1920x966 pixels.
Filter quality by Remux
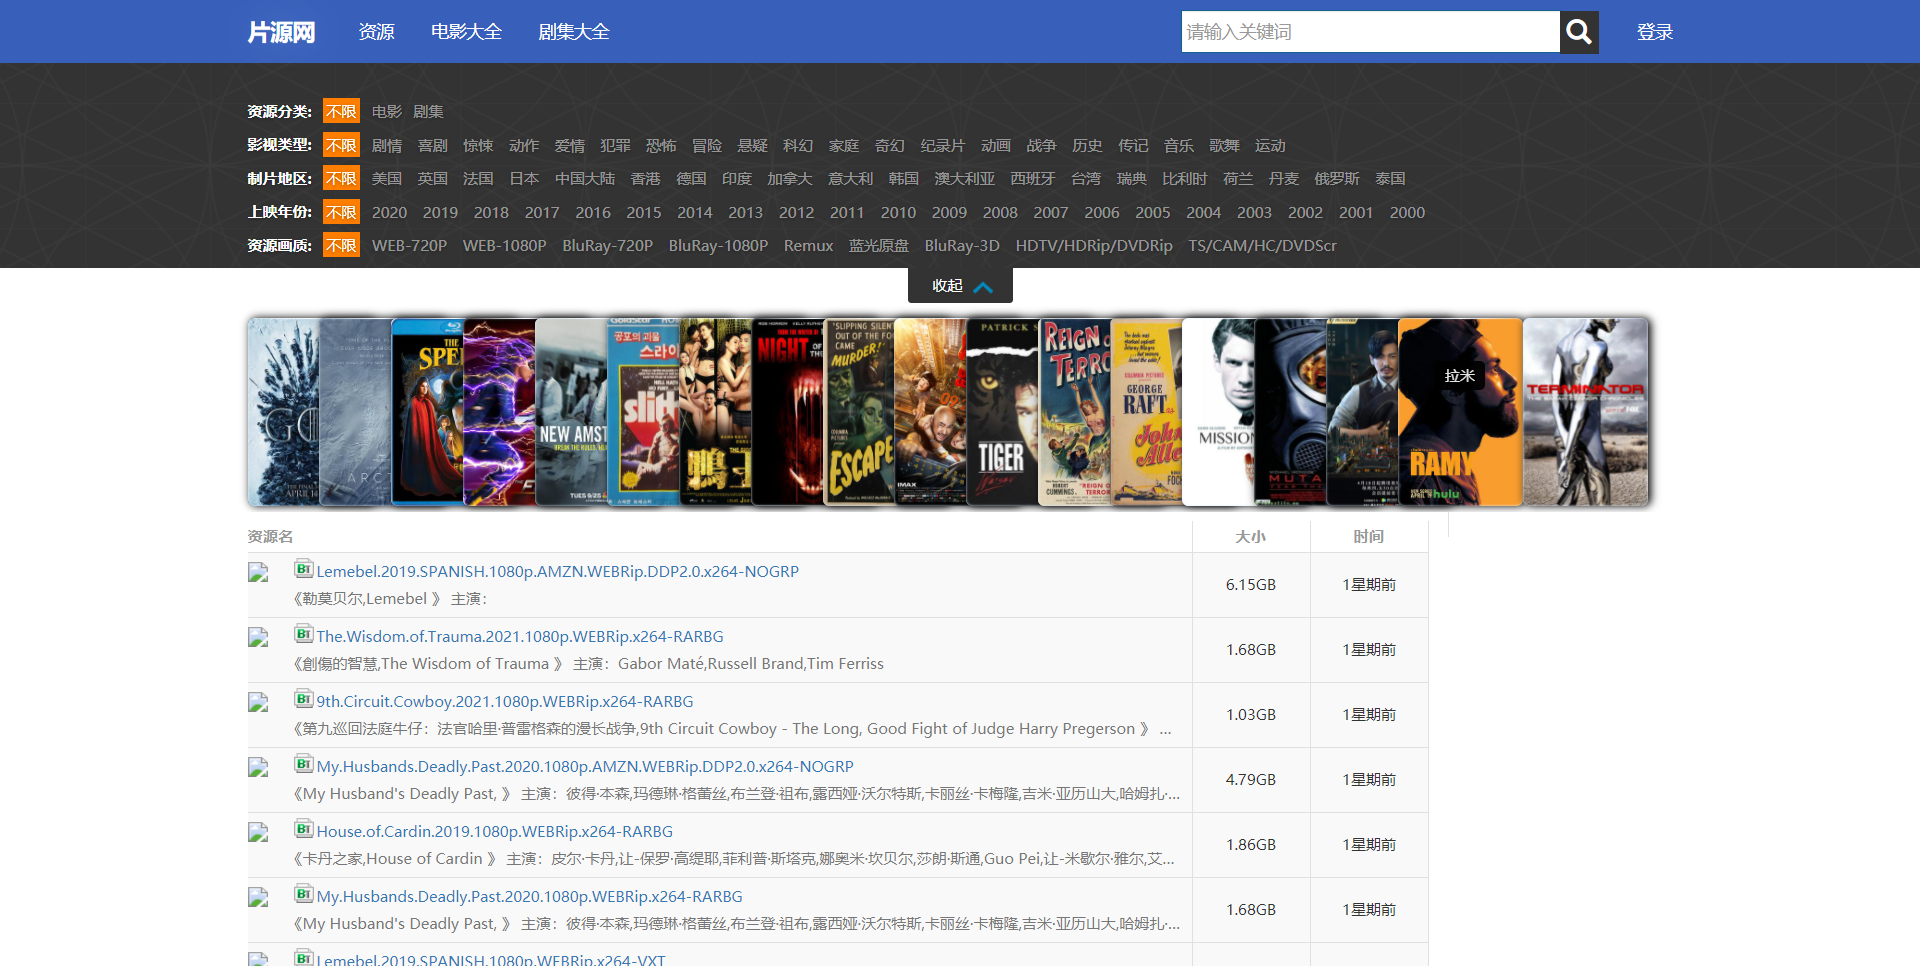point(808,245)
